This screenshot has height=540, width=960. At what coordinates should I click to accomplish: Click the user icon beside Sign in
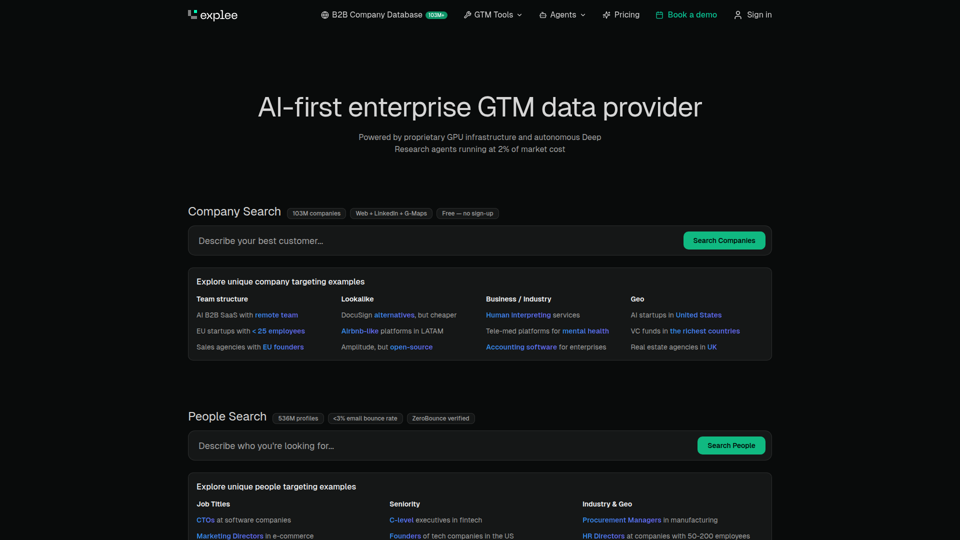tap(738, 15)
